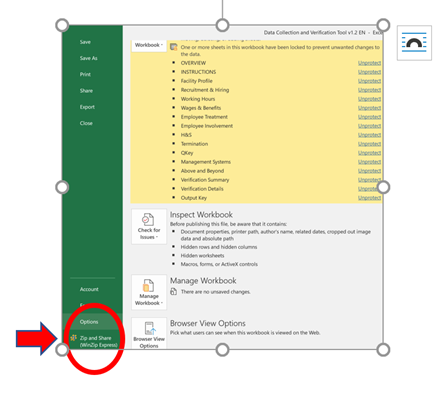
Task: Unprotect the Output Key sheet
Action: coord(369,198)
